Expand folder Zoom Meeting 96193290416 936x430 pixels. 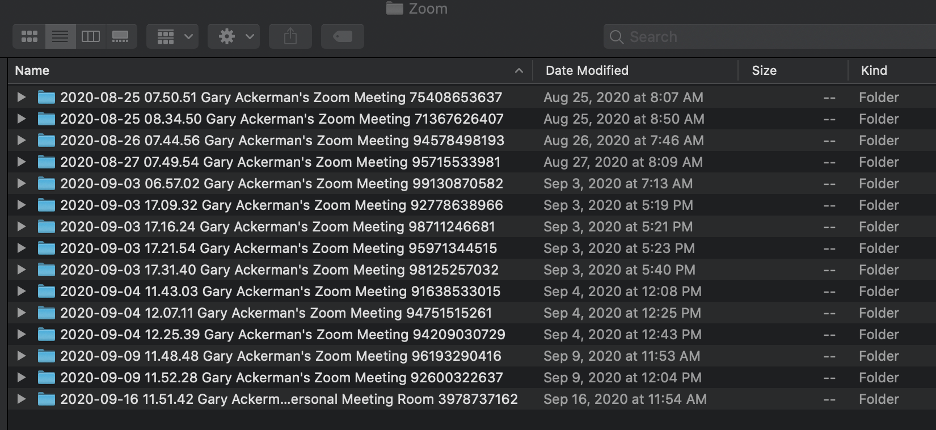pos(21,355)
